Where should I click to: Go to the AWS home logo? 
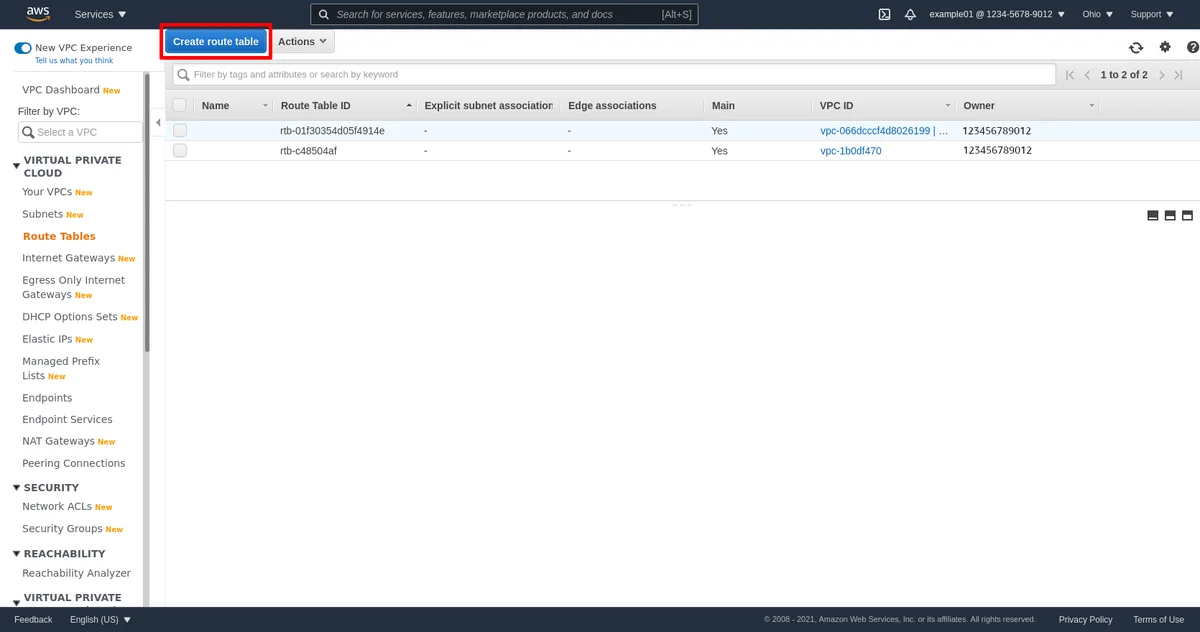click(x=38, y=14)
